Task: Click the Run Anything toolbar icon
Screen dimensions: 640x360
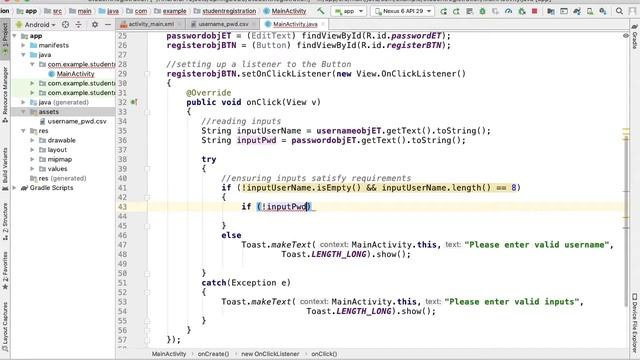Action: (564, 11)
